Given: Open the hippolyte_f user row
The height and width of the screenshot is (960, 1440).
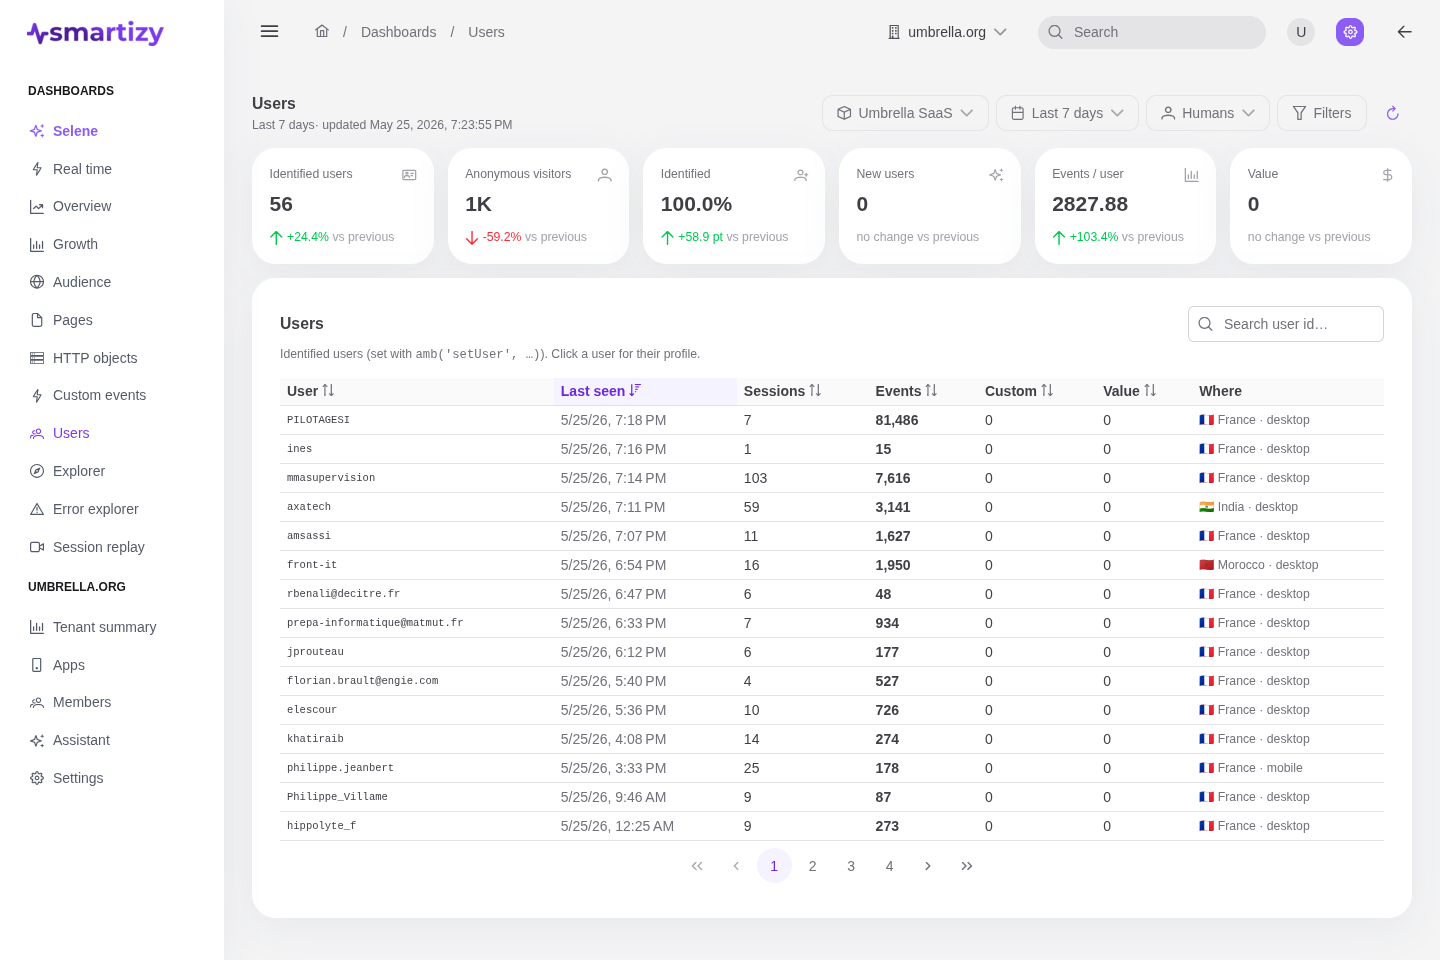Looking at the screenshot, I should [832, 826].
